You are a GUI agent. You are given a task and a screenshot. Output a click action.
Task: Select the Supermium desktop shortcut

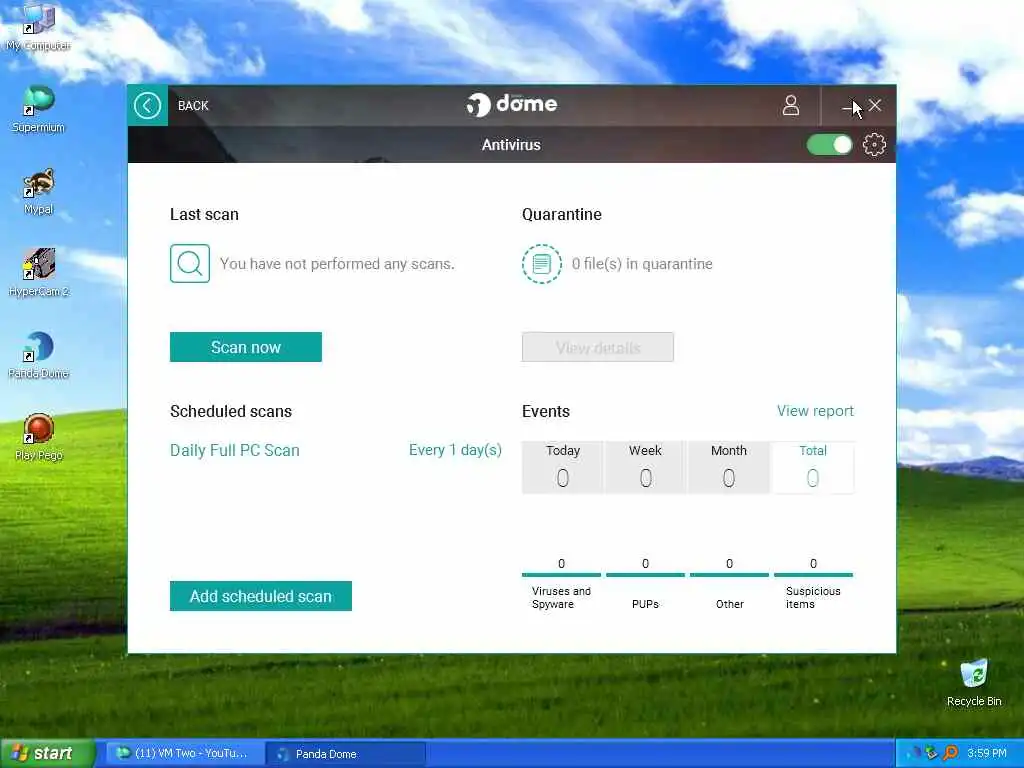click(38, 110)
